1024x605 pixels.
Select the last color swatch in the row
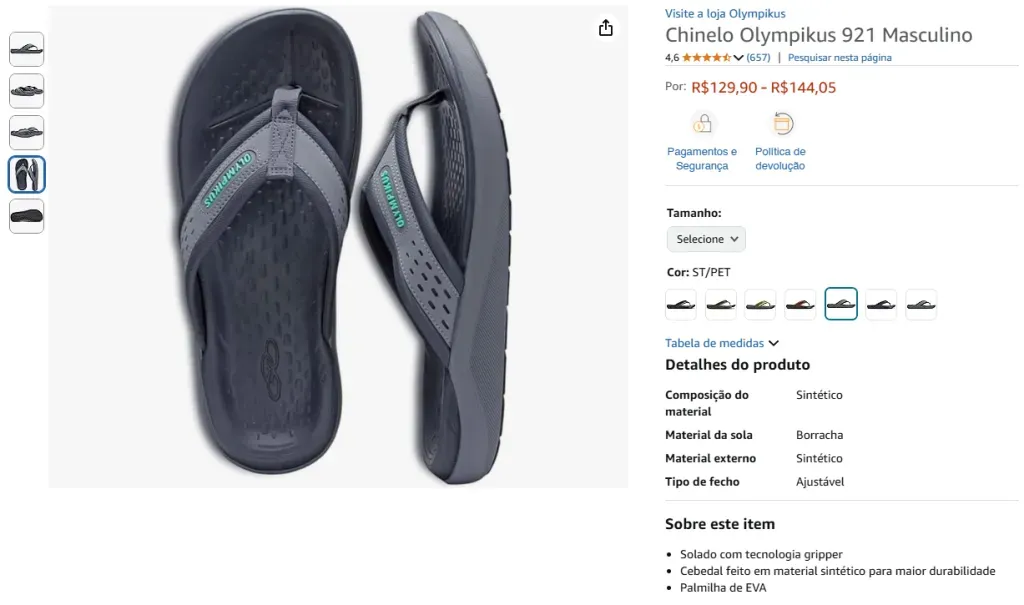(x=921, y=304)
